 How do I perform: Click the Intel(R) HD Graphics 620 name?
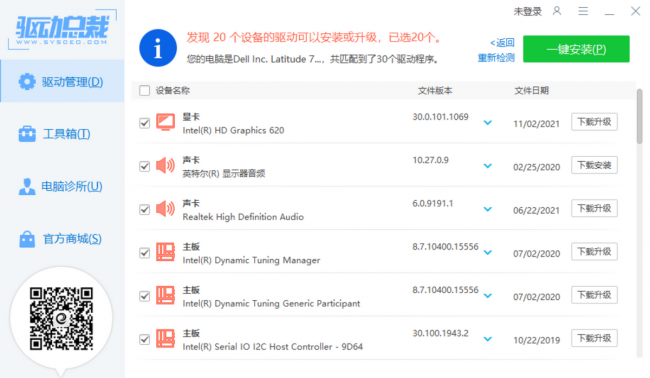pos(233,130)
